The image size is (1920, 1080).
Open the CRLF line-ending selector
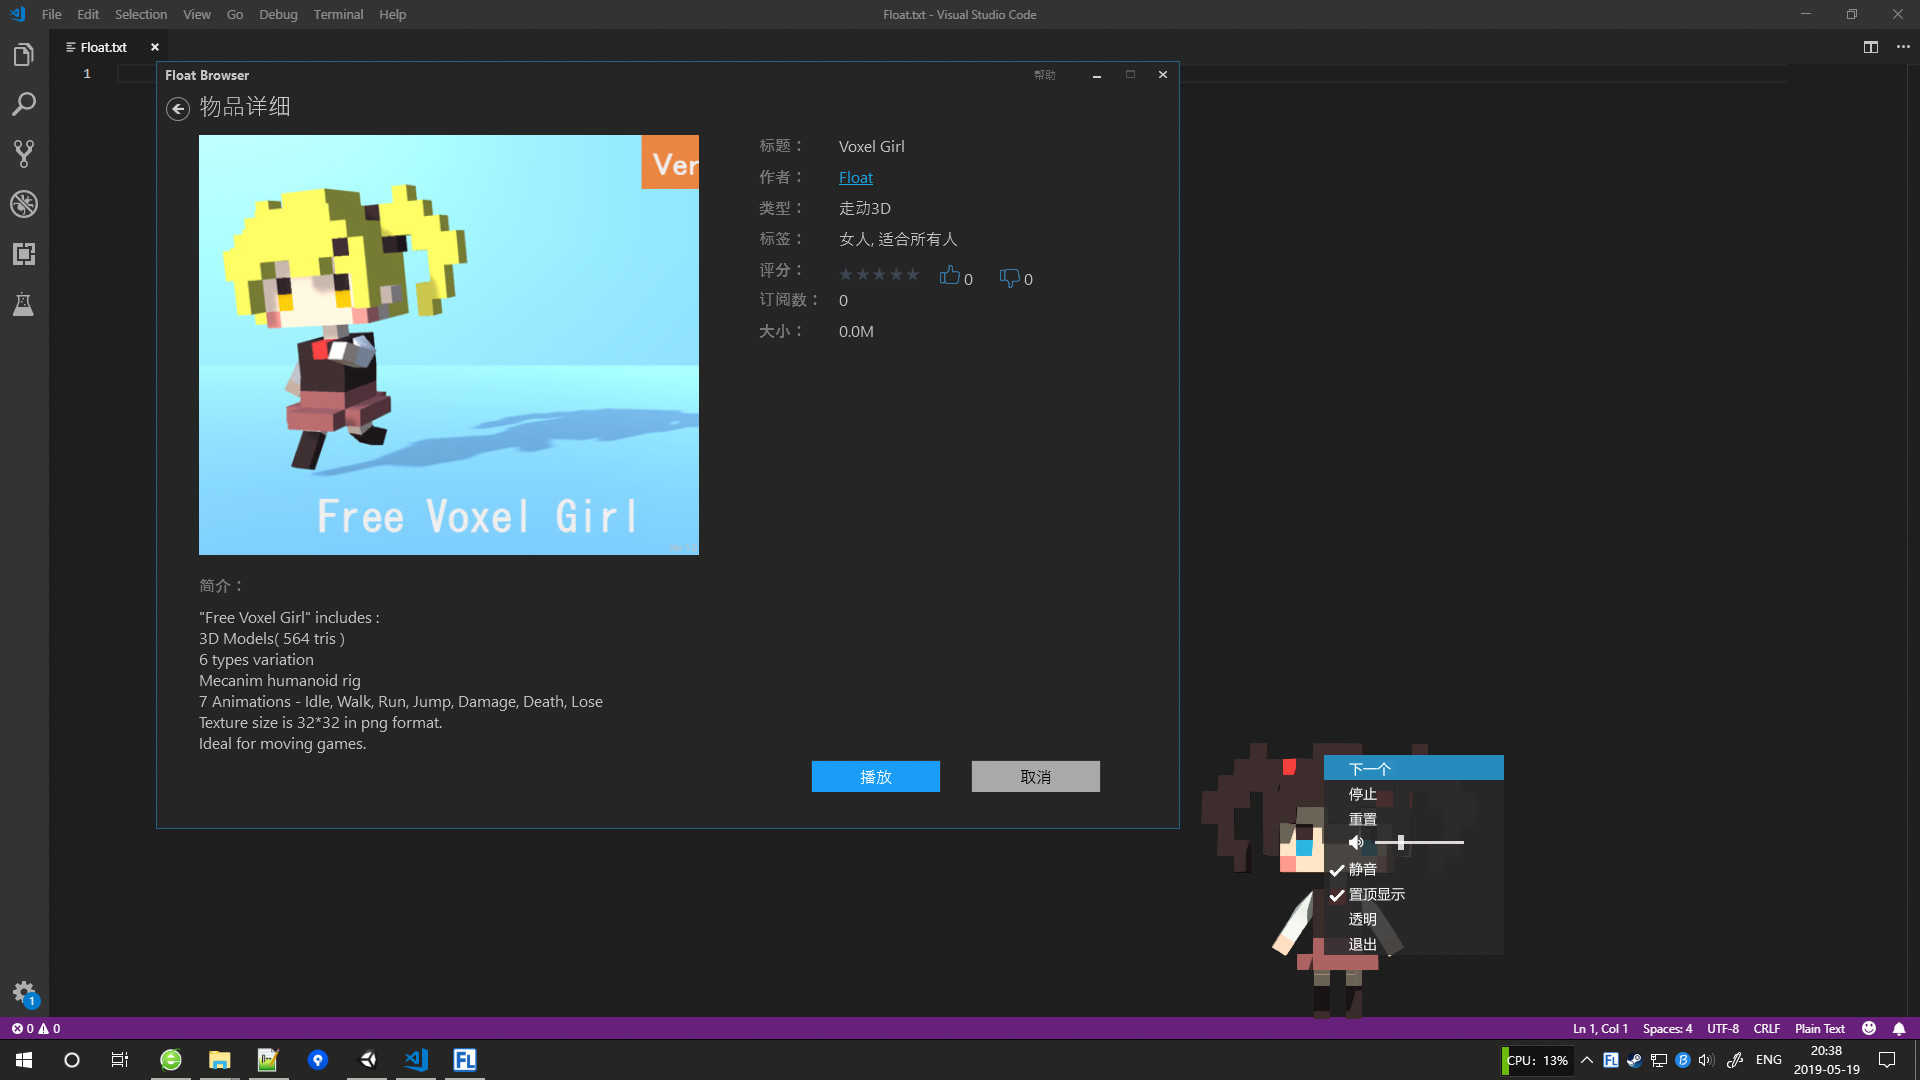pyautogui.click(x=1766, y=1028)
